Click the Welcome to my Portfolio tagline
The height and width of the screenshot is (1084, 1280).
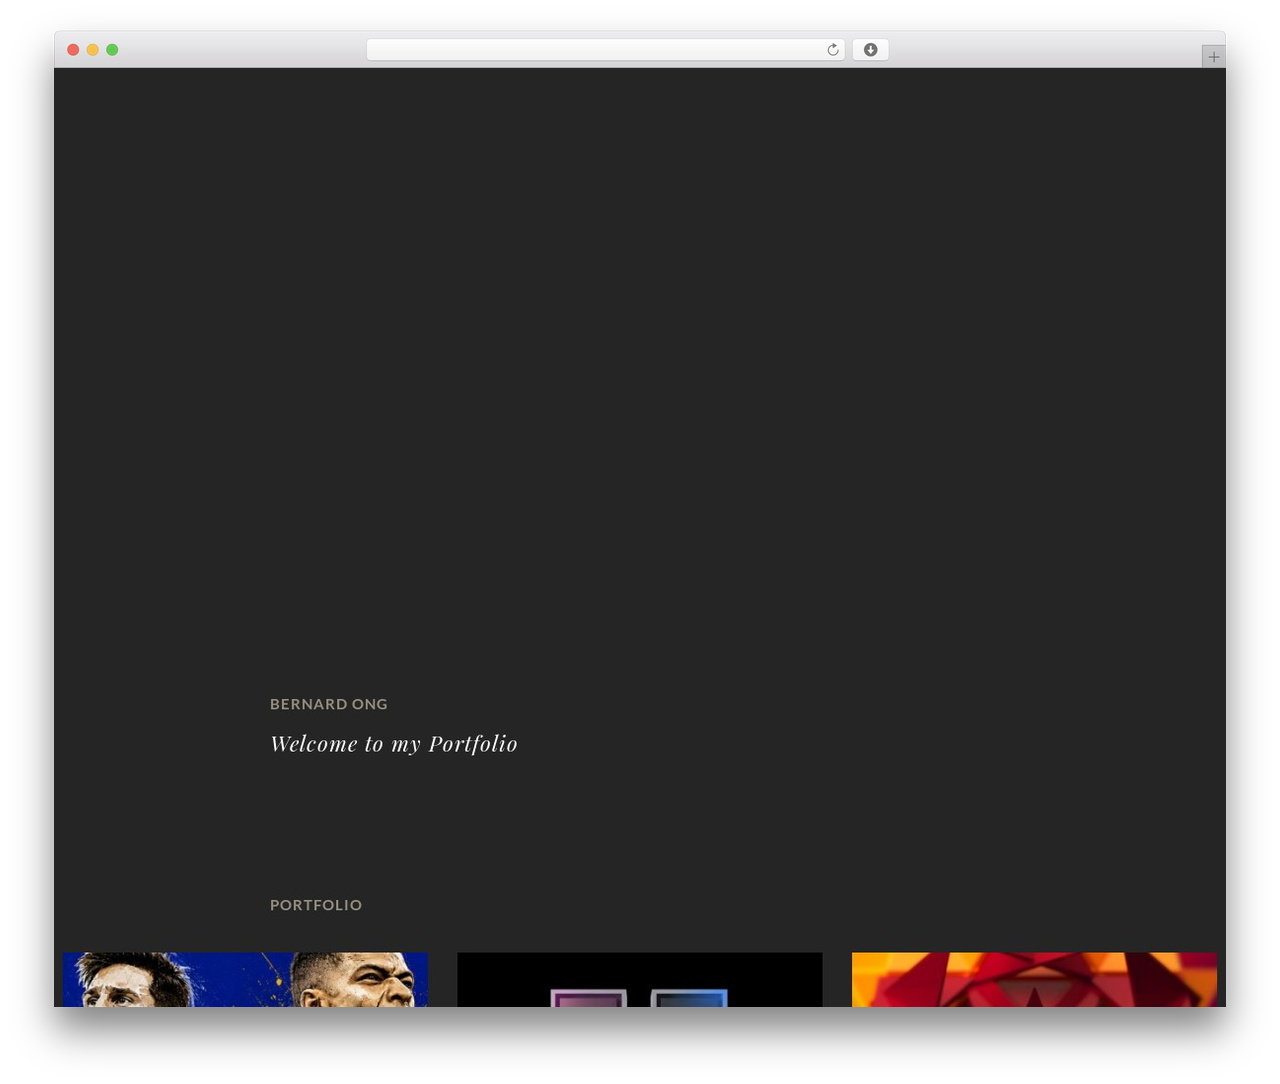tap(394, 743)
